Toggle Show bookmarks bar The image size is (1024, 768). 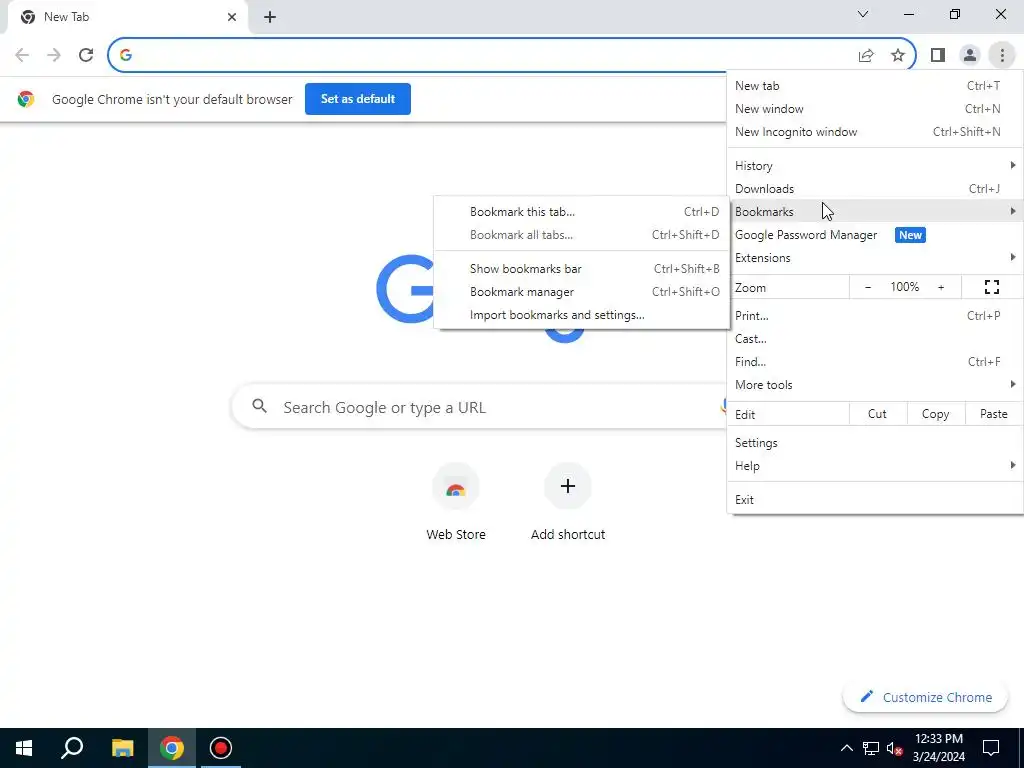pos(581,268)
